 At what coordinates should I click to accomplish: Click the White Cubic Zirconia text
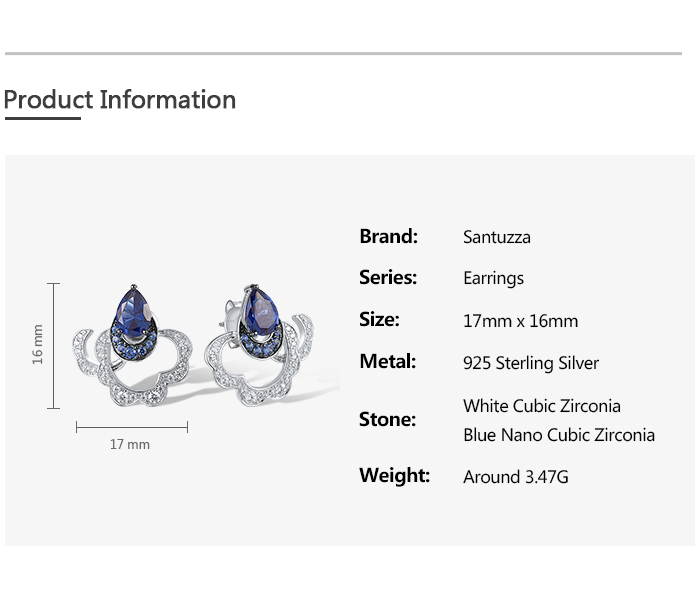pyautogui.click(x=542, y=406)
